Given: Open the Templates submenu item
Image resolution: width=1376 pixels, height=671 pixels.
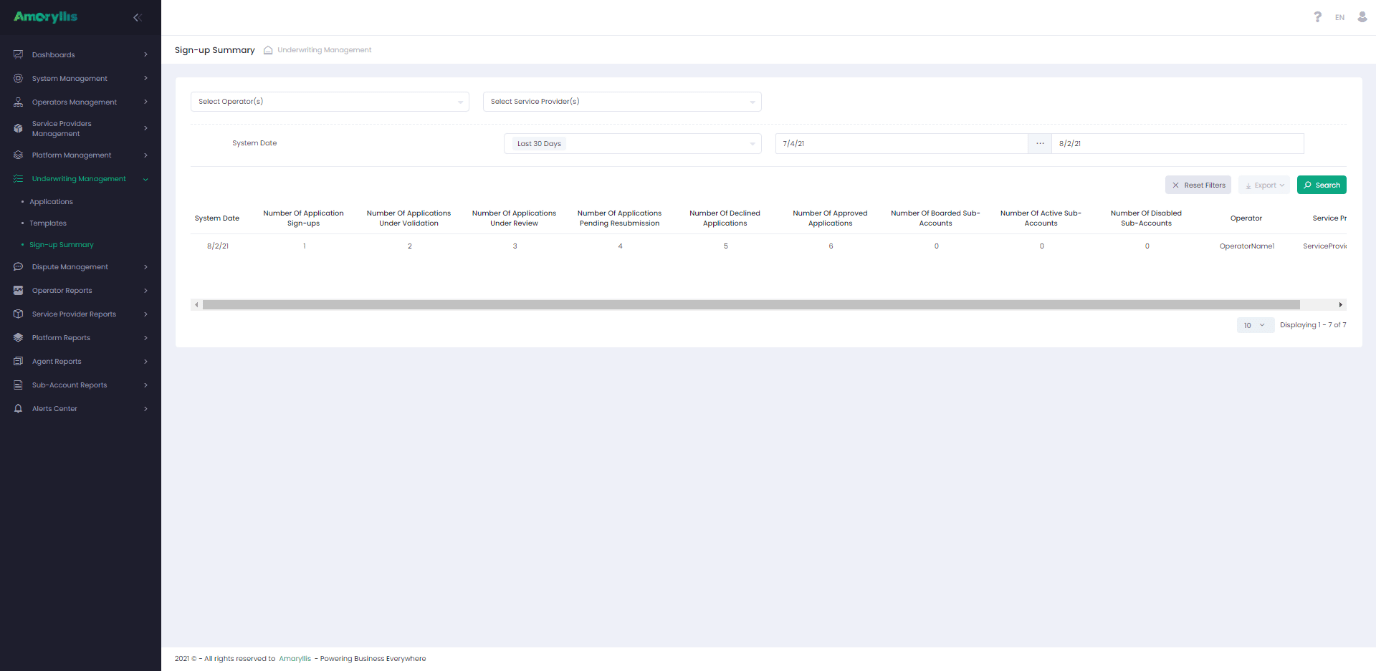Looking at the screenshot, I should coord(48,223).
